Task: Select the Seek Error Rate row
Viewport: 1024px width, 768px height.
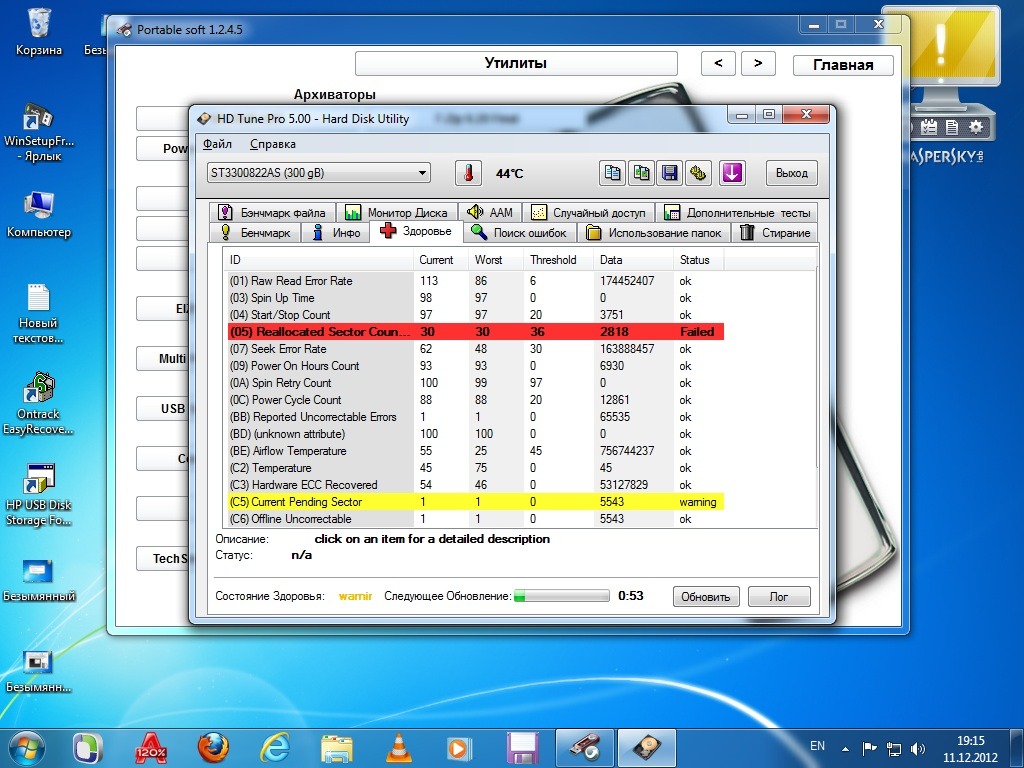Action: coord(475,349)
